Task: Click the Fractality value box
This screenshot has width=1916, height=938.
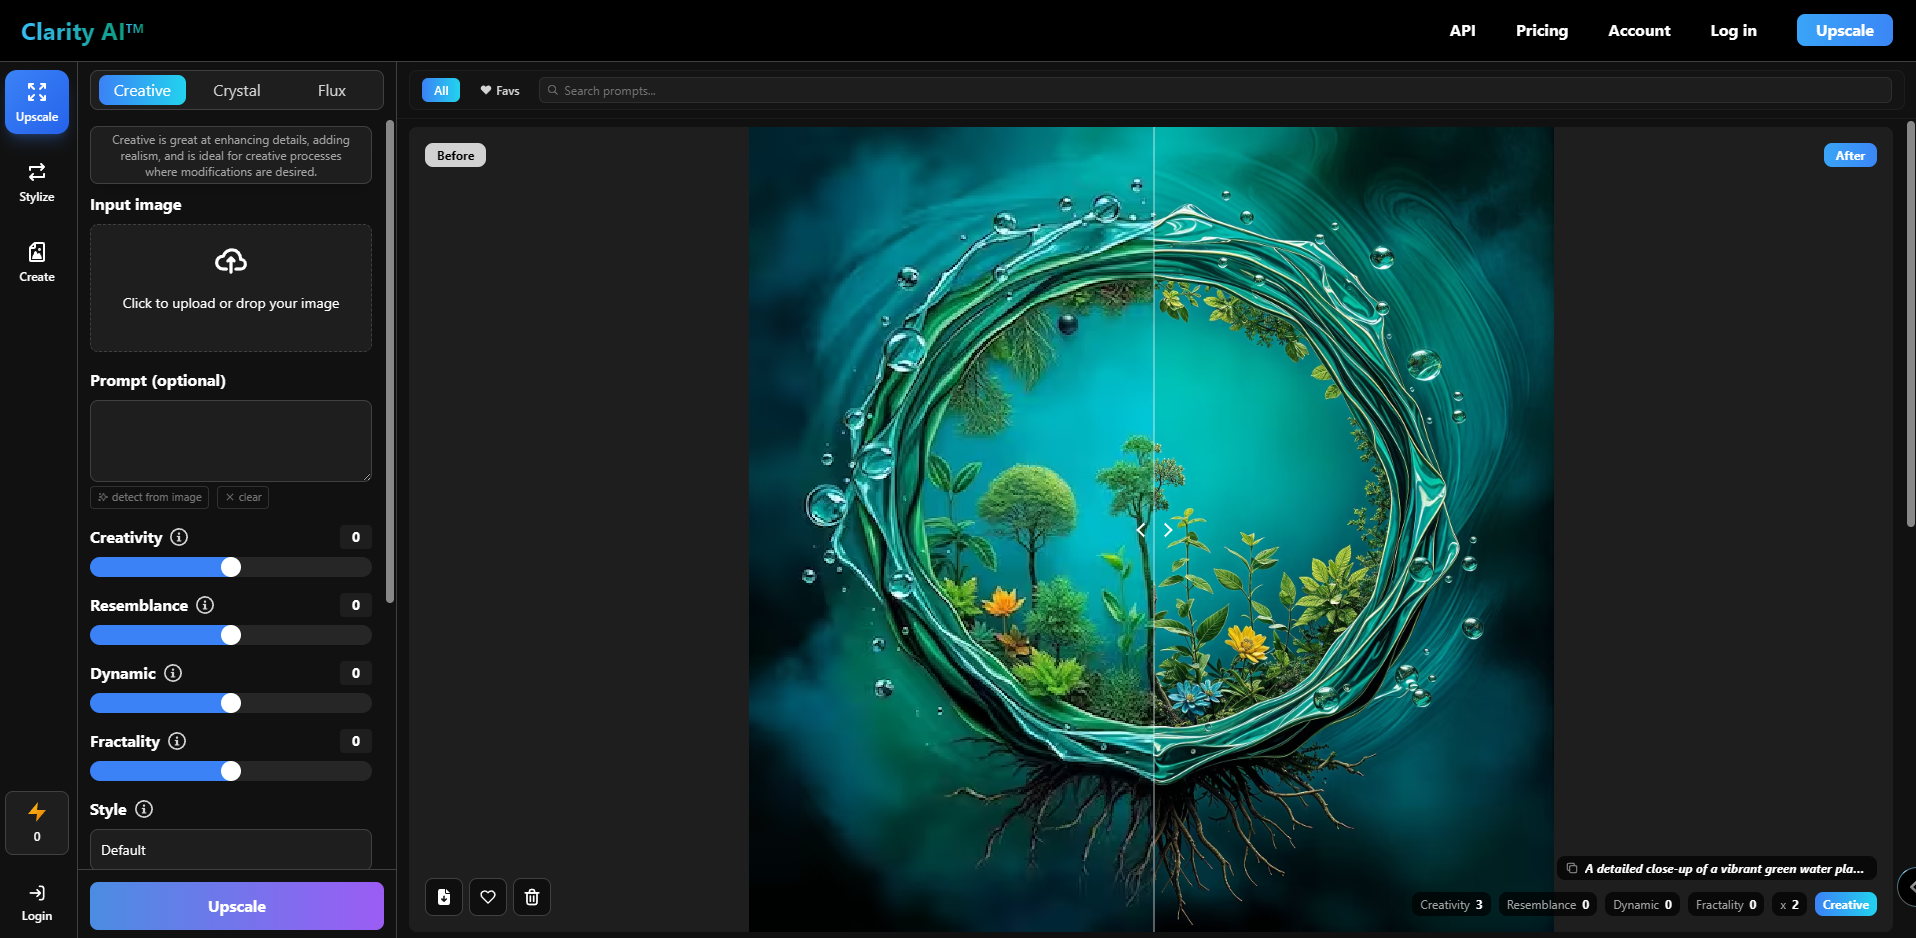Action: (356, 741)
